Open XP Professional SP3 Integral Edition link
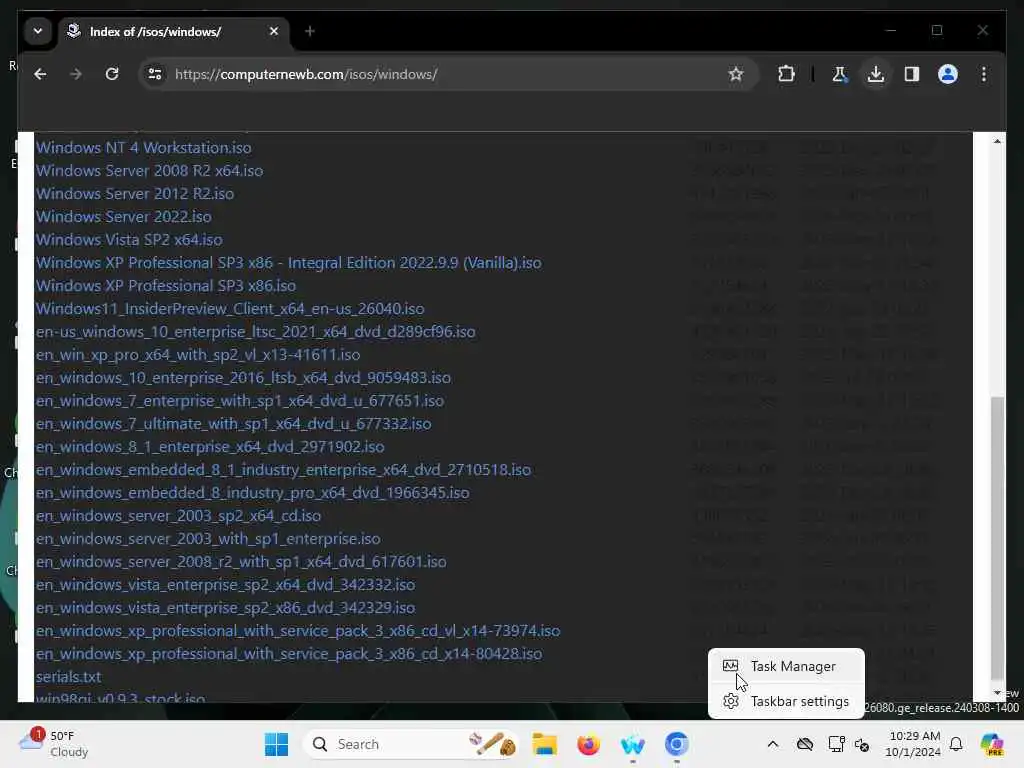This screenshot has height=768, width=1024. (x=289, y=263)
